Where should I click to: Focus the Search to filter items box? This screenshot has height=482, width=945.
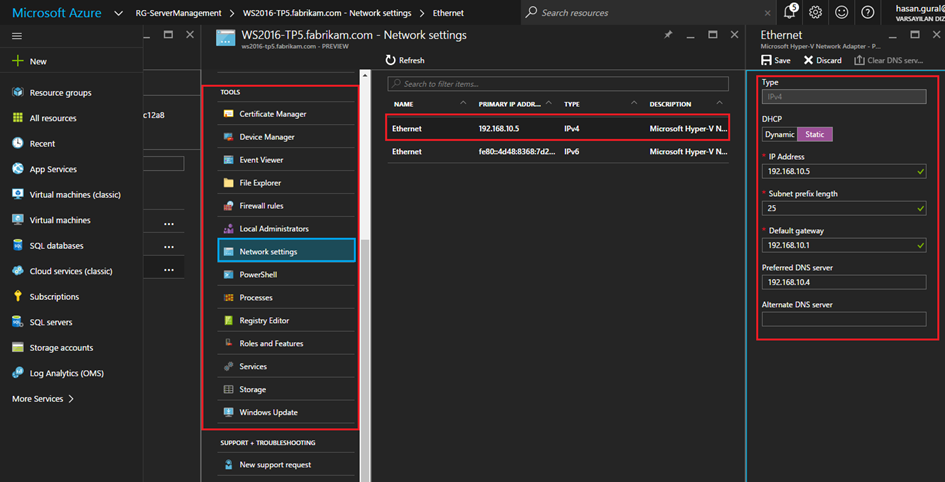pyautogui.click(x=558, y=84)
